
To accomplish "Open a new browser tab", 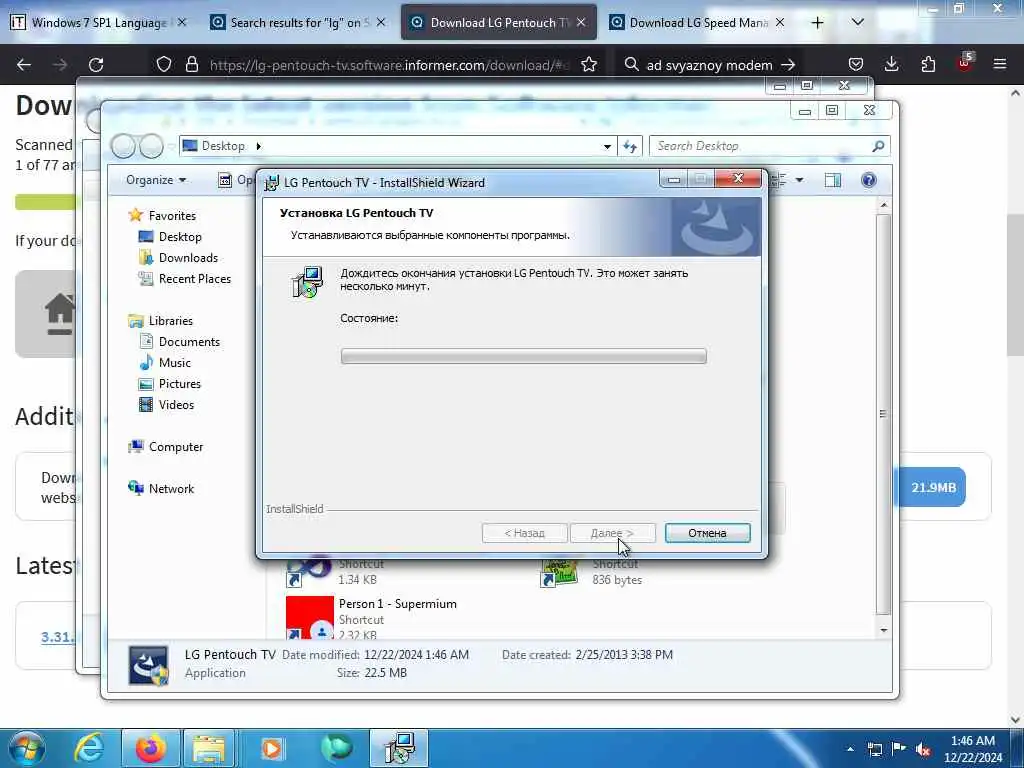I will 817,23.
